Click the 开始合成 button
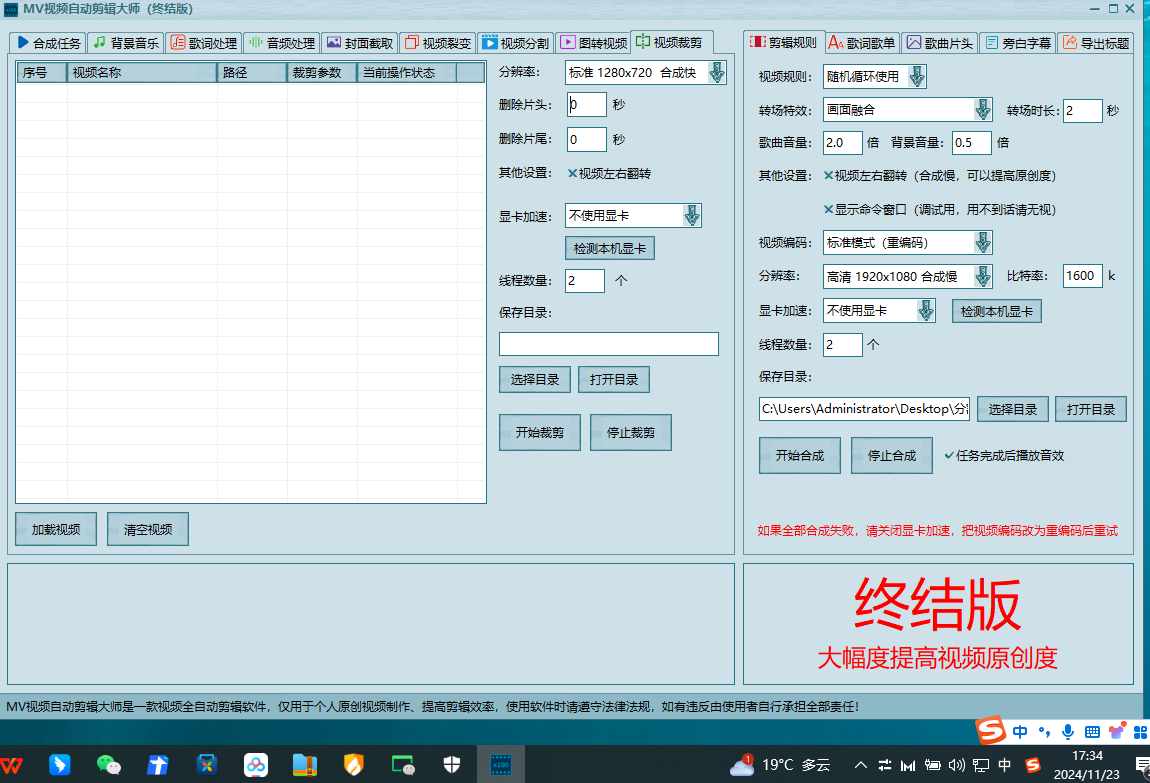This screenshot has width=1150, height=783. [799, 454]
